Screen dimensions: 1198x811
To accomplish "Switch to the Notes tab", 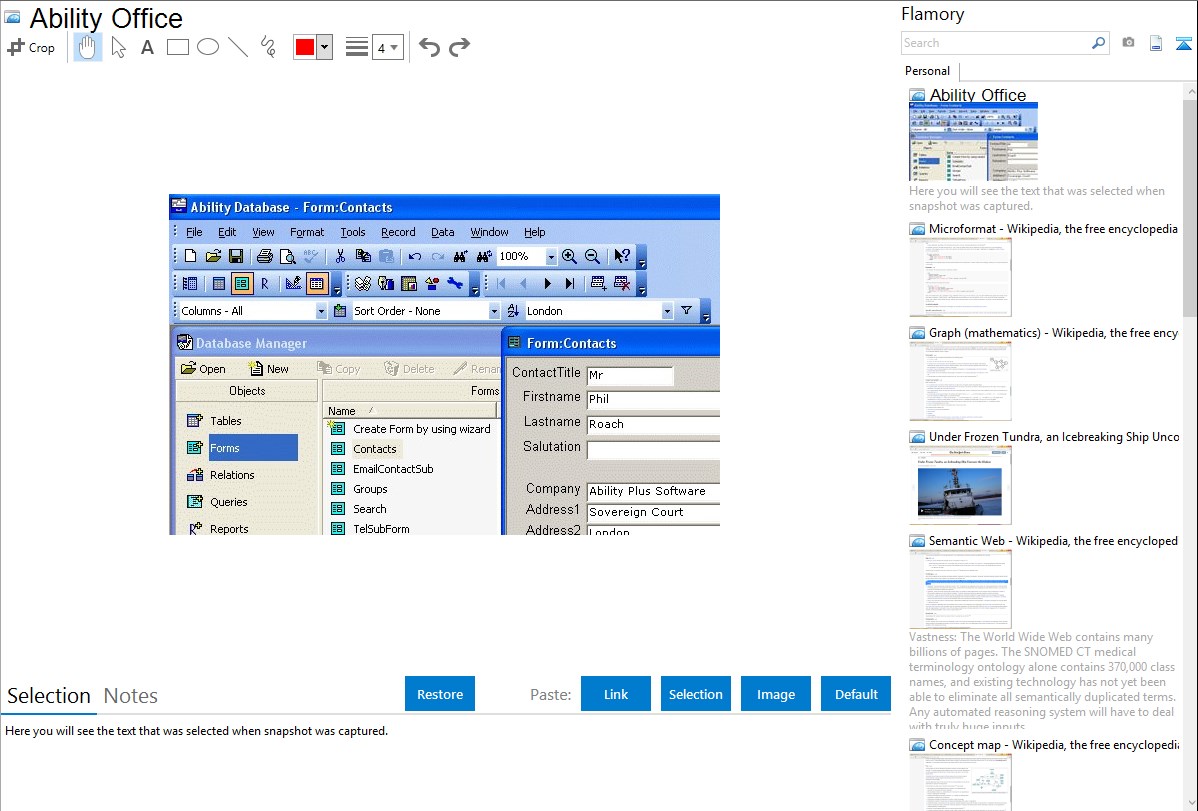I will [131, 696].
